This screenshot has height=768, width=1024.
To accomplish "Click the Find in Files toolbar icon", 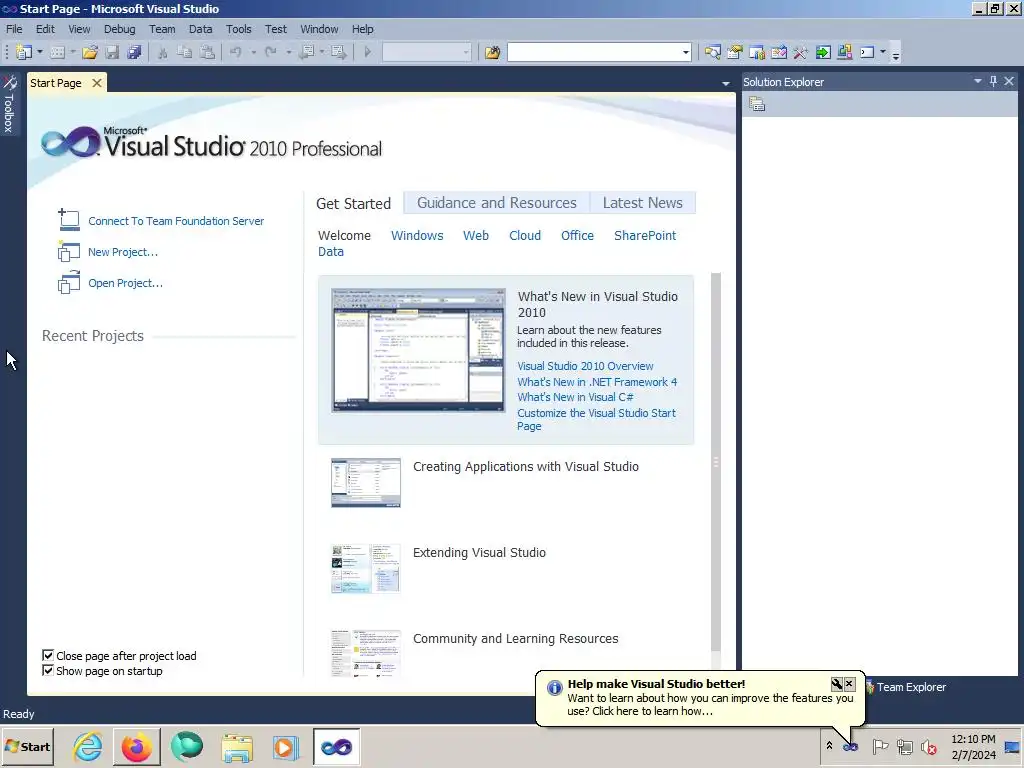I will [x=492, y=52].
